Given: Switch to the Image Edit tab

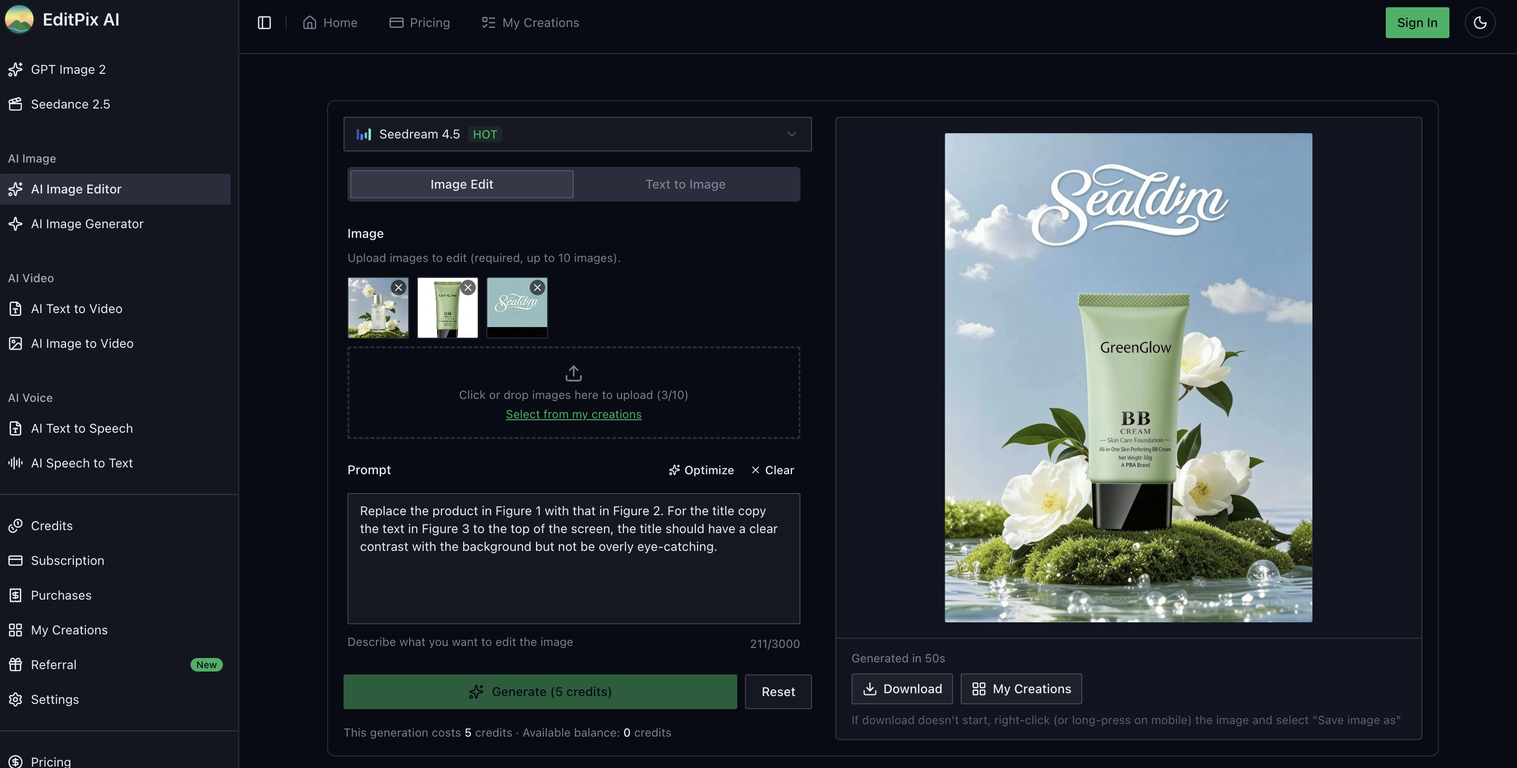Looking at the screenshot, I should point(462,184).
